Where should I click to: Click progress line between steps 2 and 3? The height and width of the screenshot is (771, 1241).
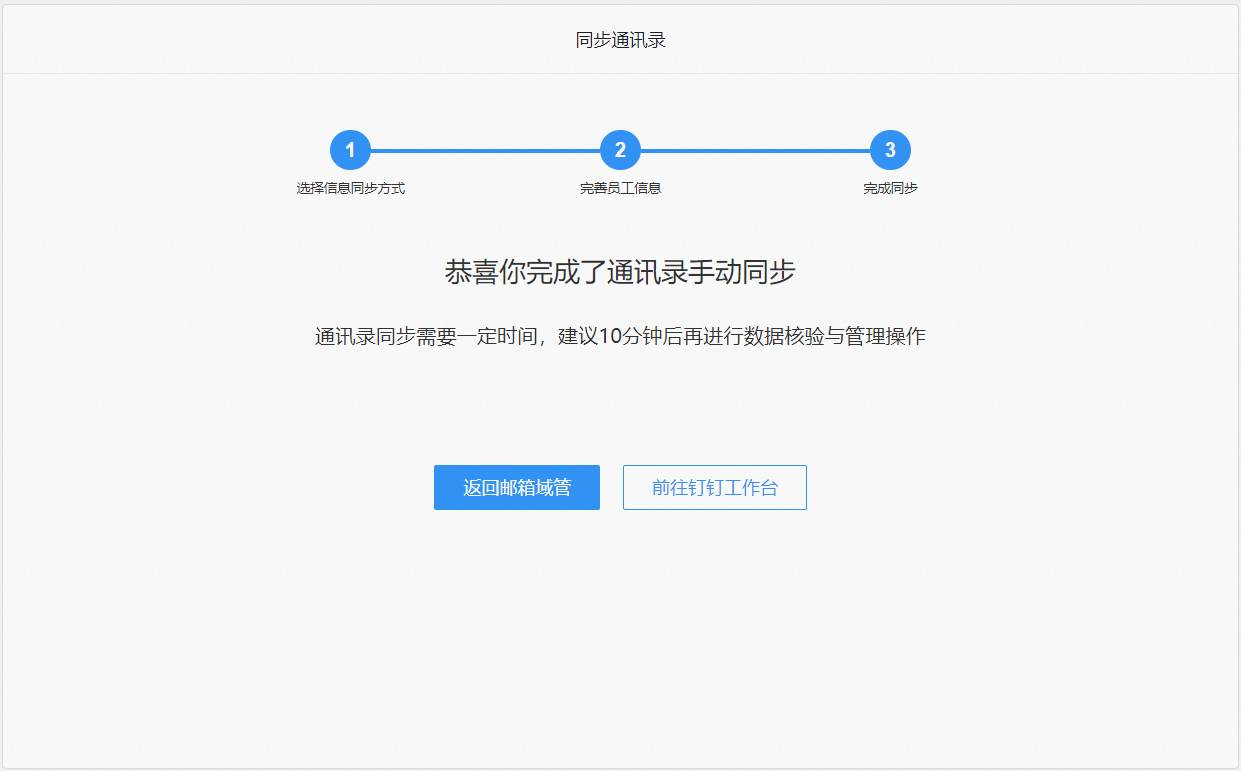click(755, 151)
